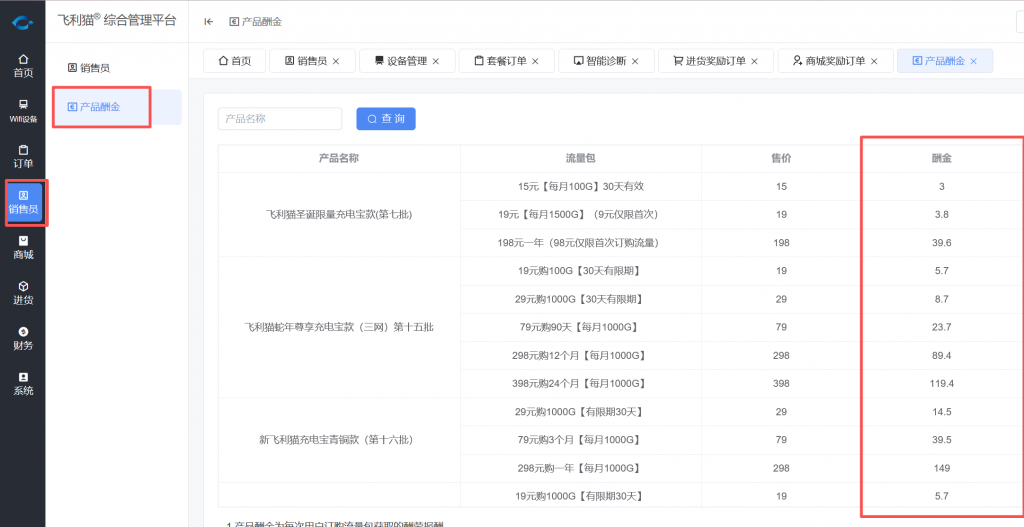Image resolution: width=1024 pixels, height=527 pixels.
Task: Click the 149 commission value
Action: tap(942, 468)
